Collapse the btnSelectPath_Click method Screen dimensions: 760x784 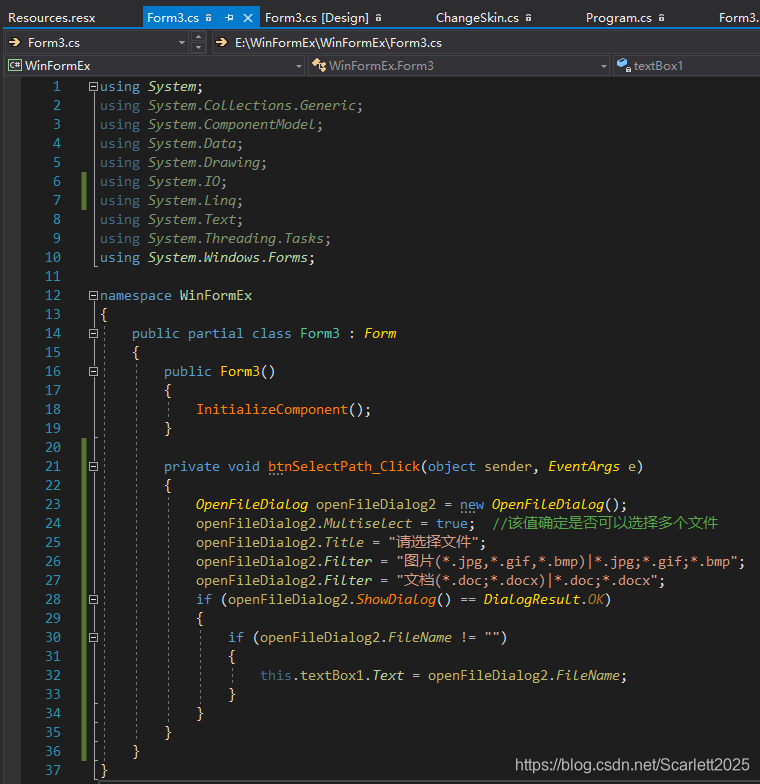(x=93, y=466)
